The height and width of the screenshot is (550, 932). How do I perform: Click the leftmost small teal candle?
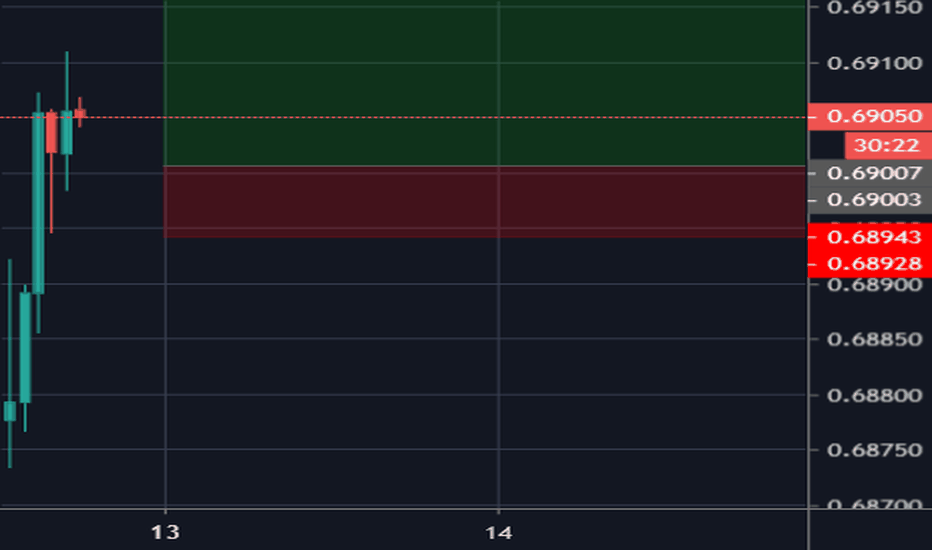coord(10,410)
